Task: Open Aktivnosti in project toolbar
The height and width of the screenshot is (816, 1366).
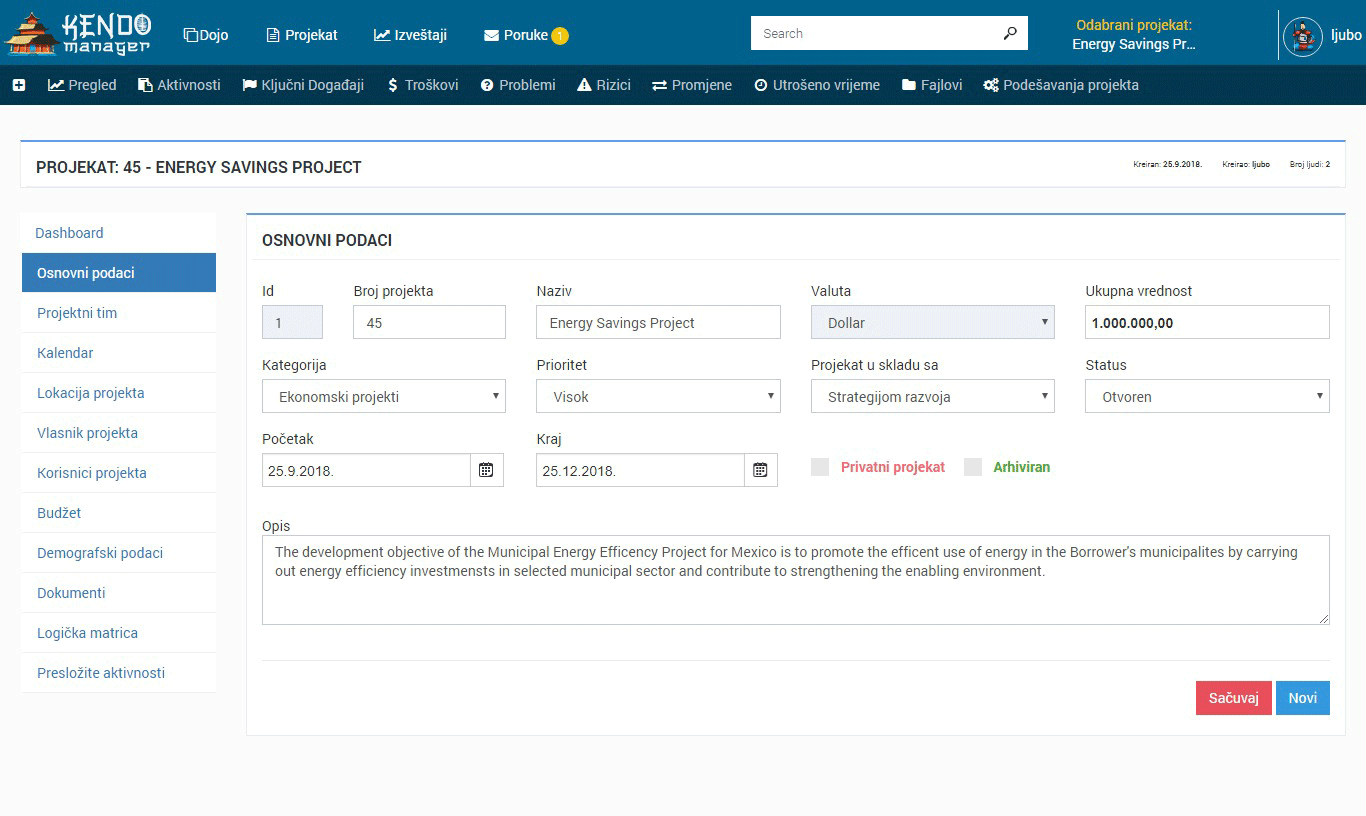Action: coord(179,85)
